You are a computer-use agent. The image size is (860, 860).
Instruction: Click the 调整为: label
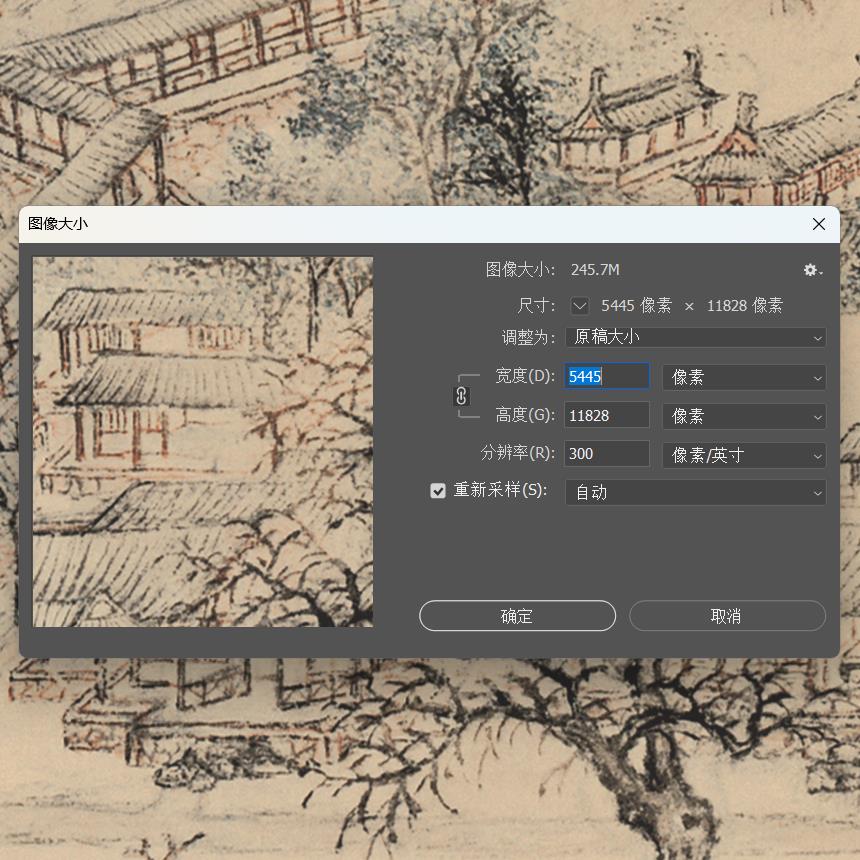pyautogui.click(x=528, y=337)
